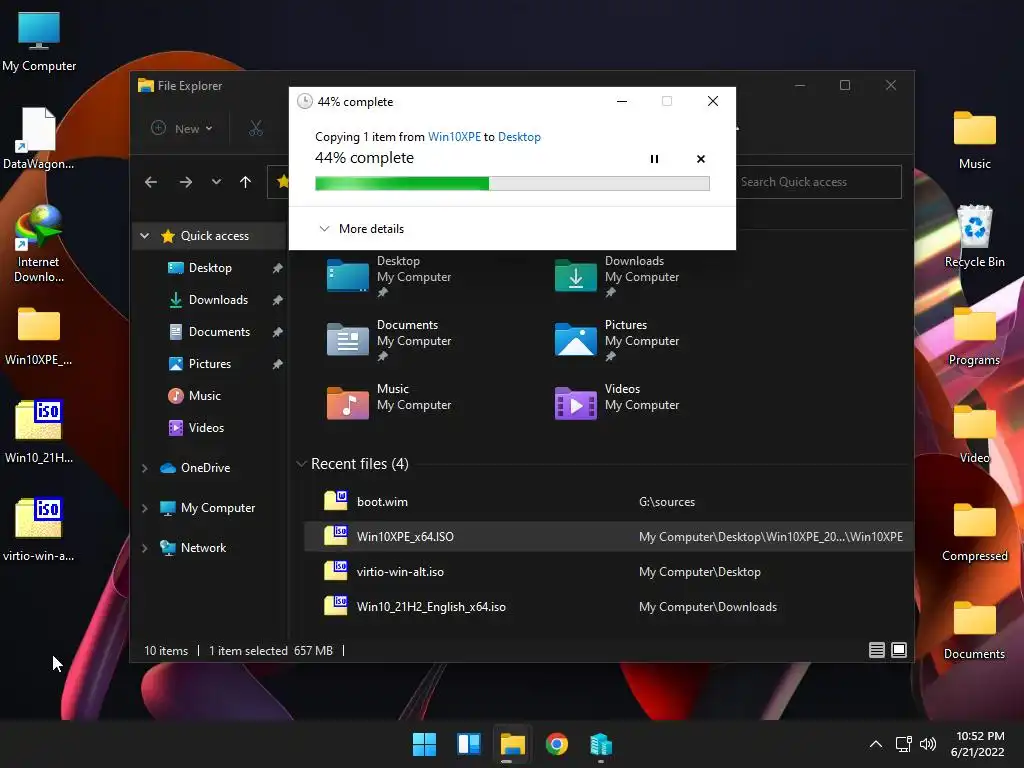Image resolution: width=1024 pixels, height=768 pixels.
Task: Follow the Win10XPE source link
Action: point(455,136)
